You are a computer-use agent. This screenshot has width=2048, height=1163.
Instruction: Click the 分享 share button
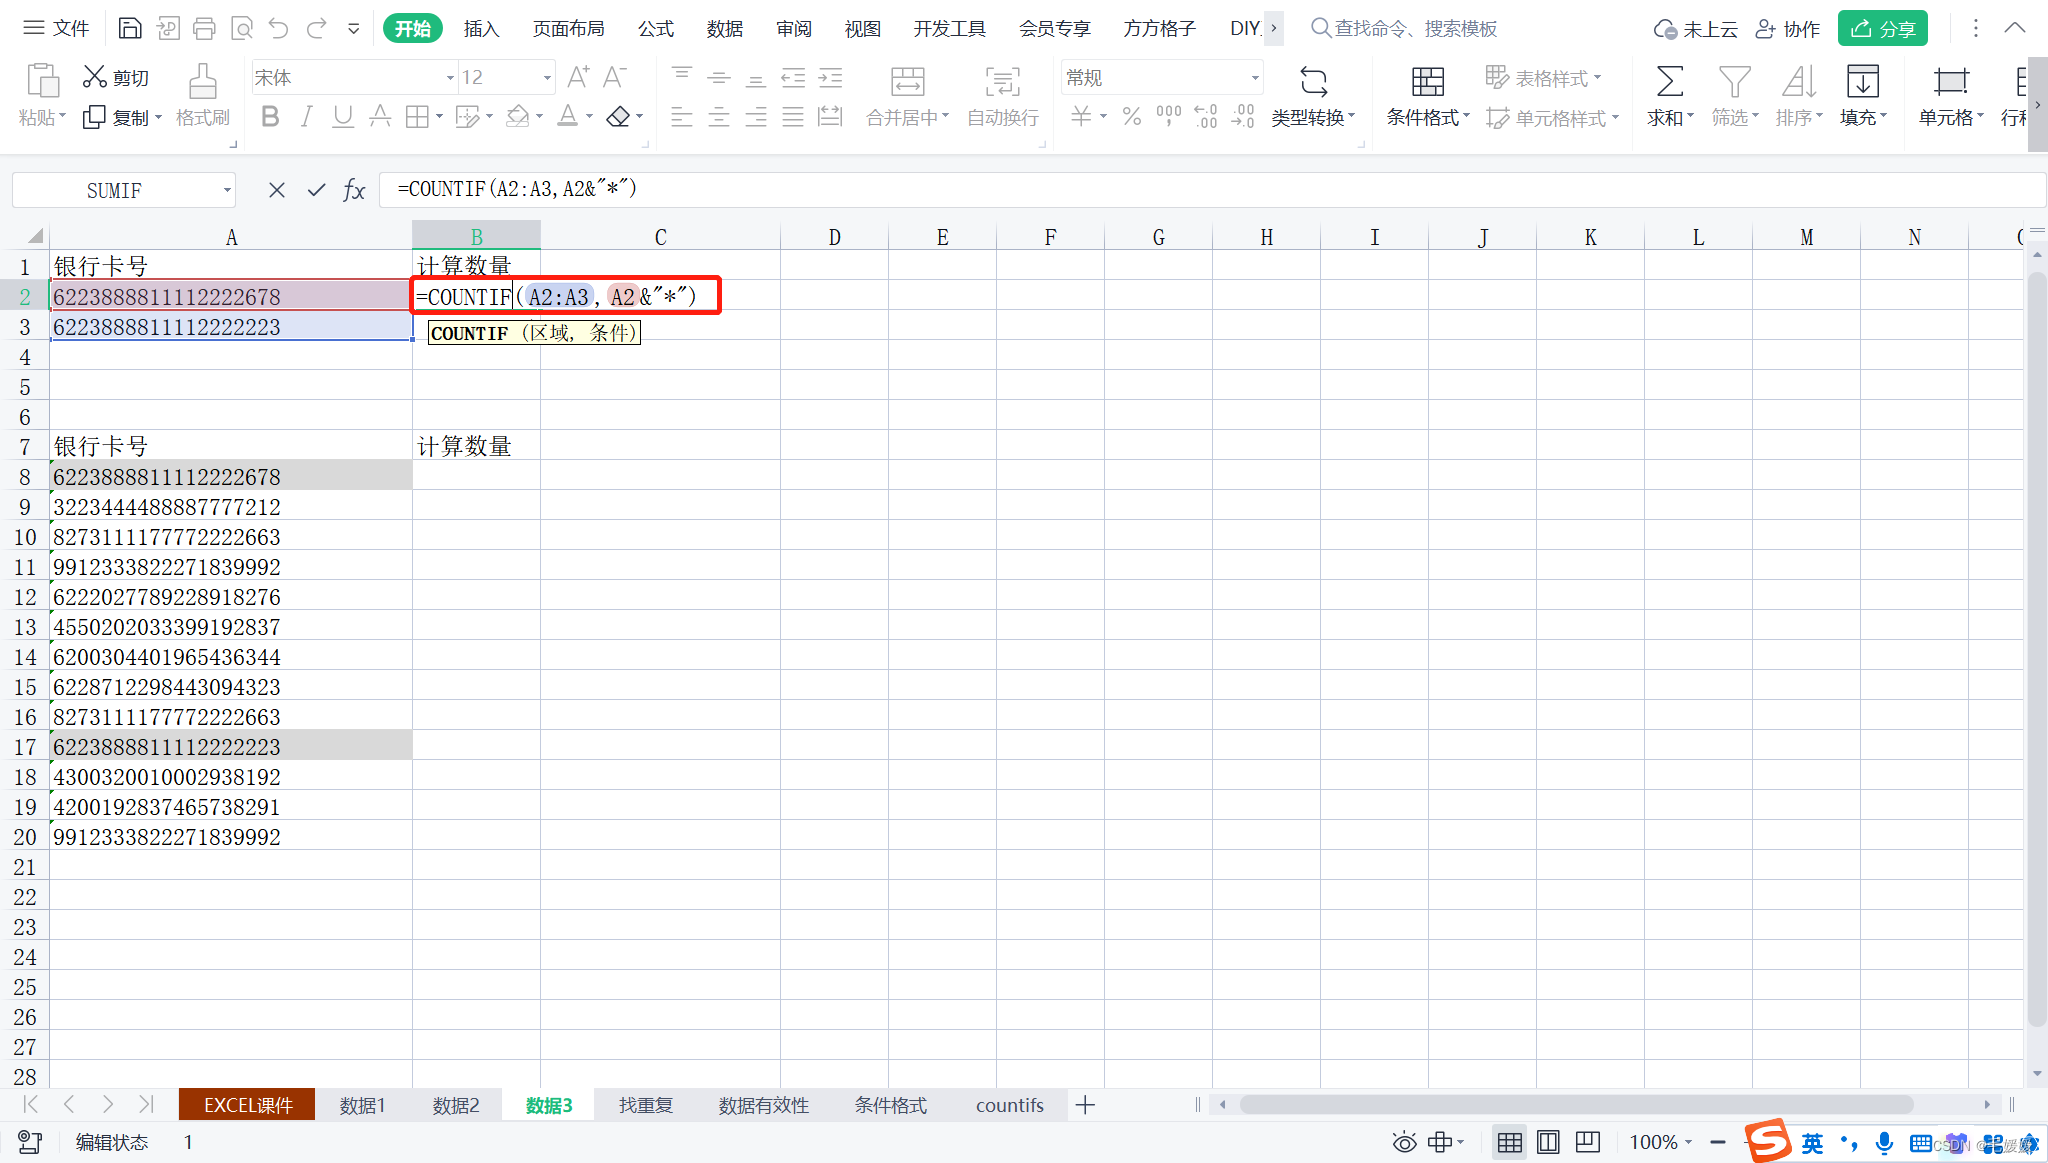coord(1882,28)
